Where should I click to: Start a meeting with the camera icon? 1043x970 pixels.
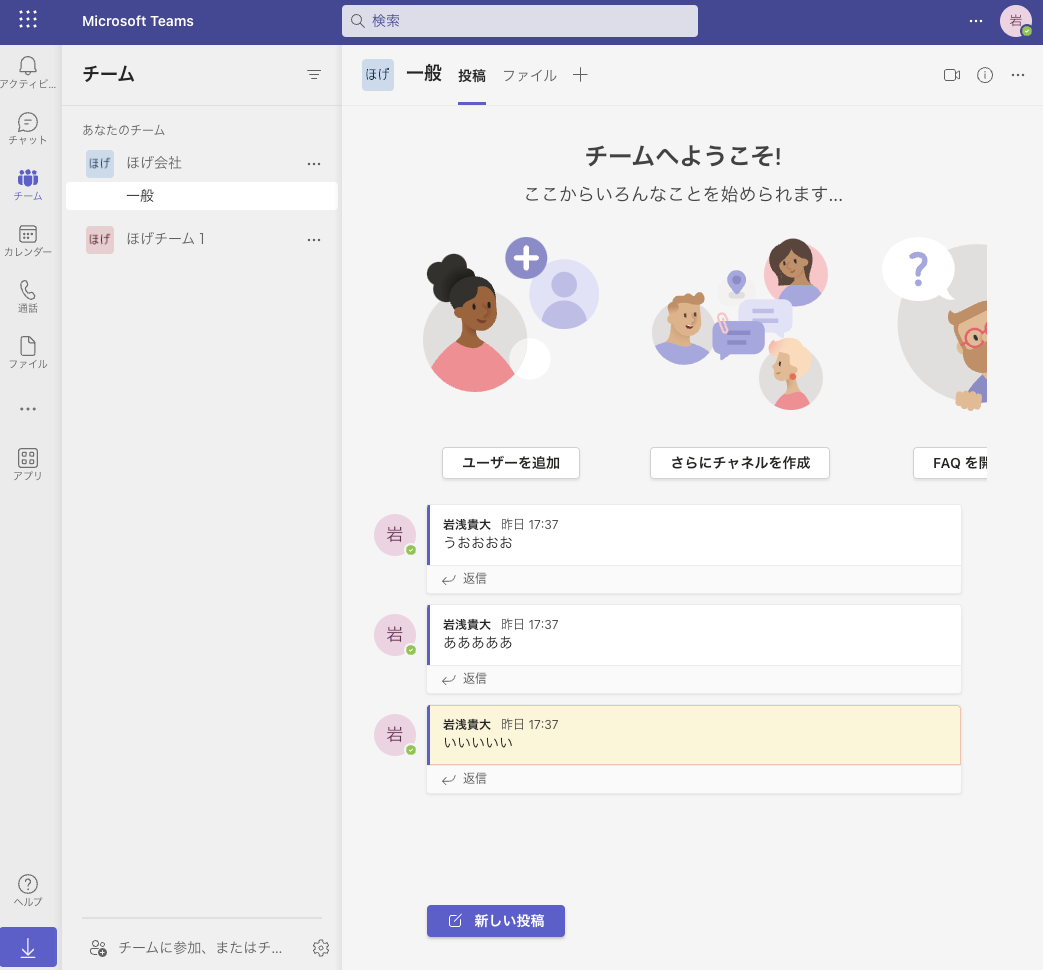951,75
